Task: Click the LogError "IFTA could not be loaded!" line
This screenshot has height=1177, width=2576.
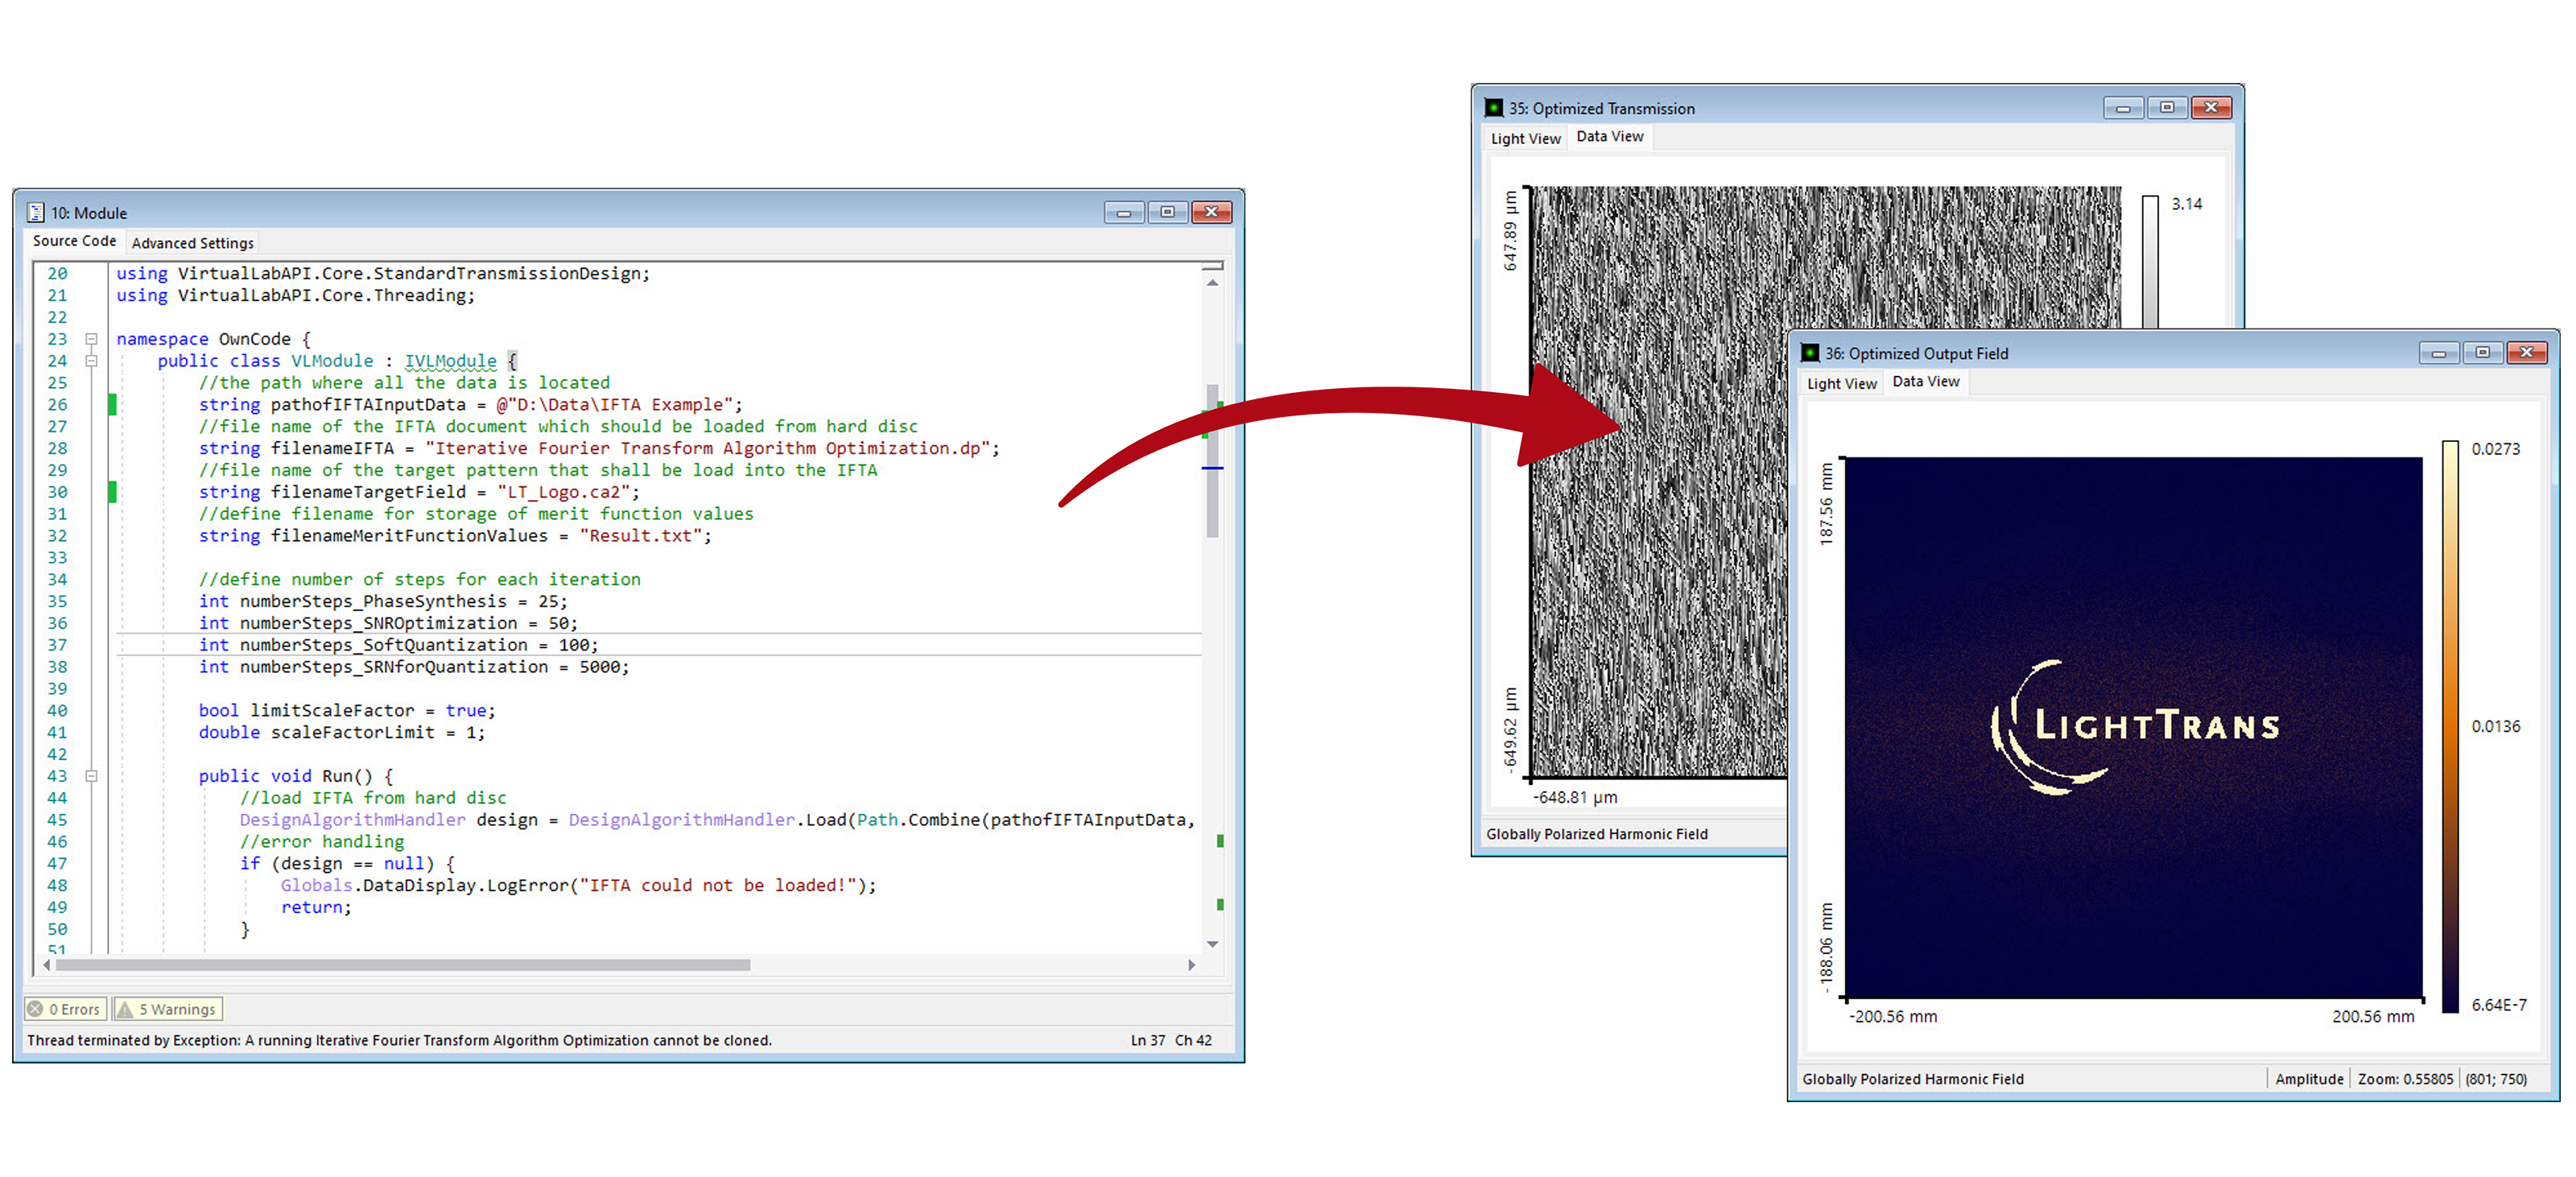Action: pyautogui.click(x=578, y=886)
